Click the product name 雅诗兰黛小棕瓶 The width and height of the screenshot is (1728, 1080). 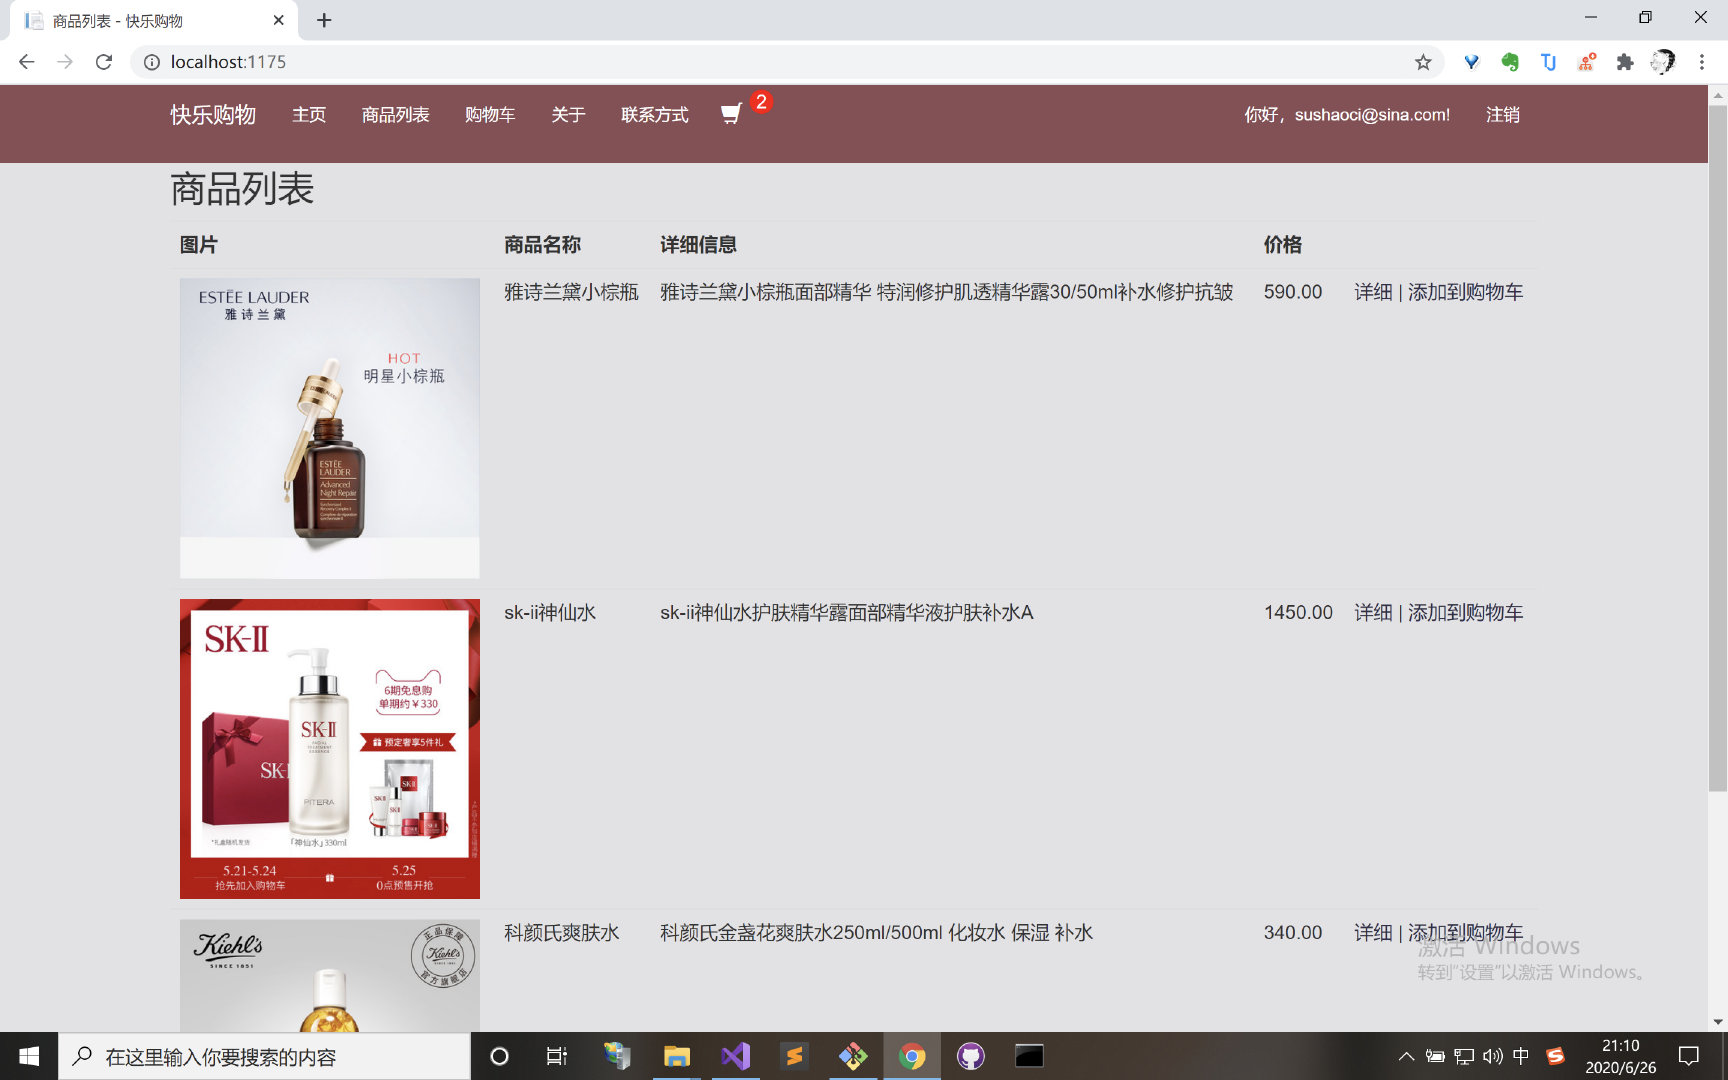(571, 292)
